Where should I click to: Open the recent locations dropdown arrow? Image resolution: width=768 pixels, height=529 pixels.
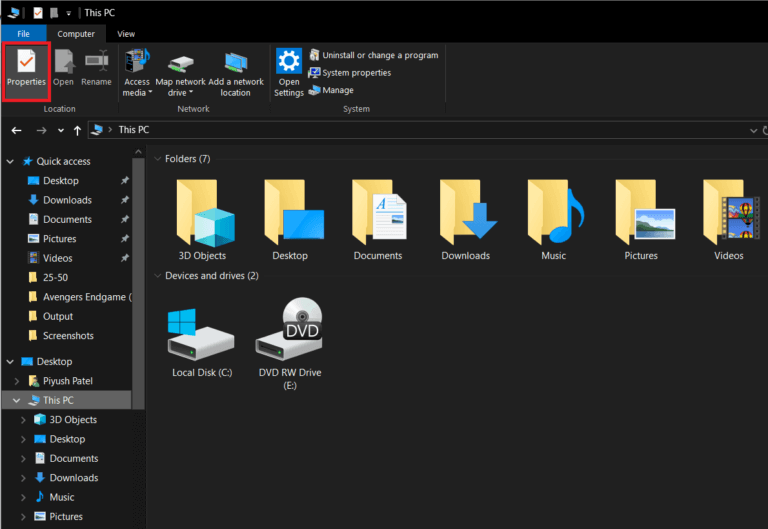pos(61,130)
